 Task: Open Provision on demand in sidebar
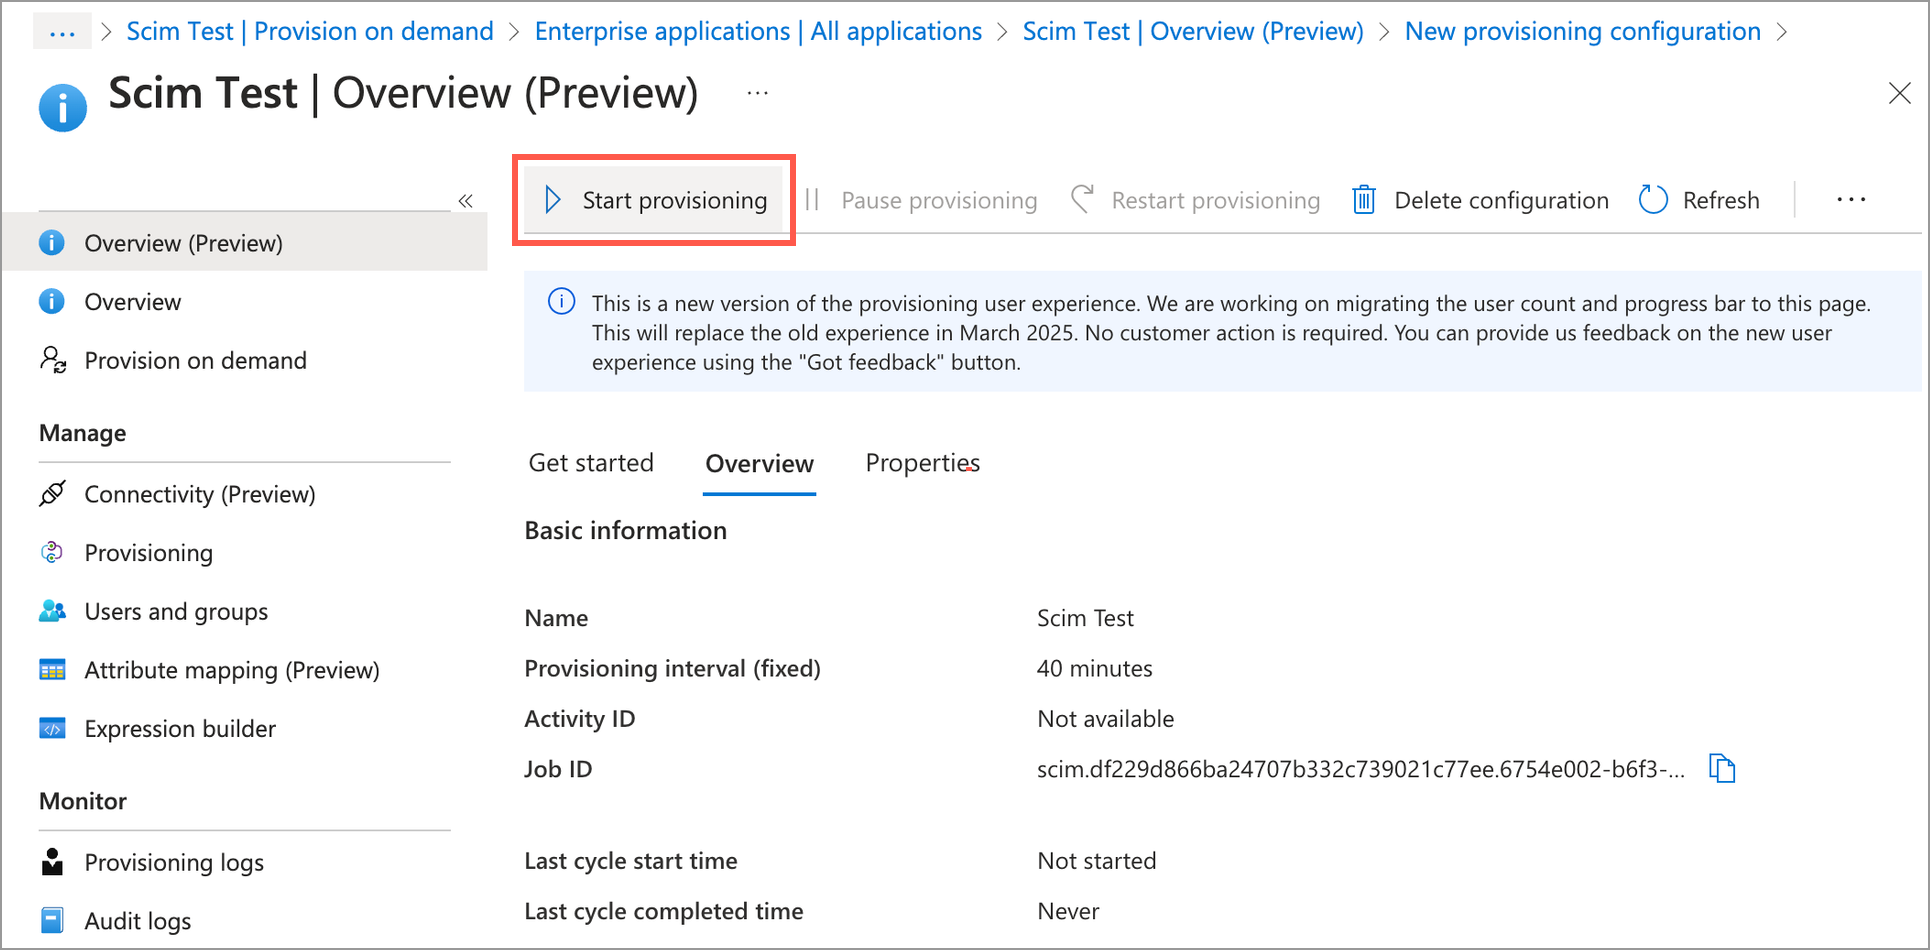point(195,360)
